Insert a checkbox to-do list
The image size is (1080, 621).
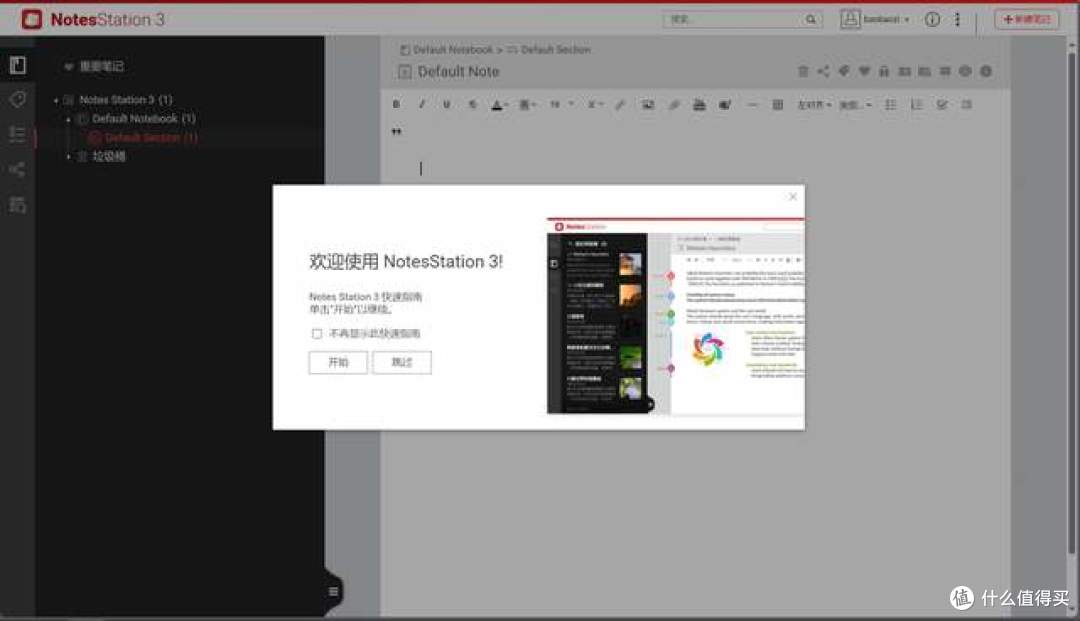click(x=942, y=105)
